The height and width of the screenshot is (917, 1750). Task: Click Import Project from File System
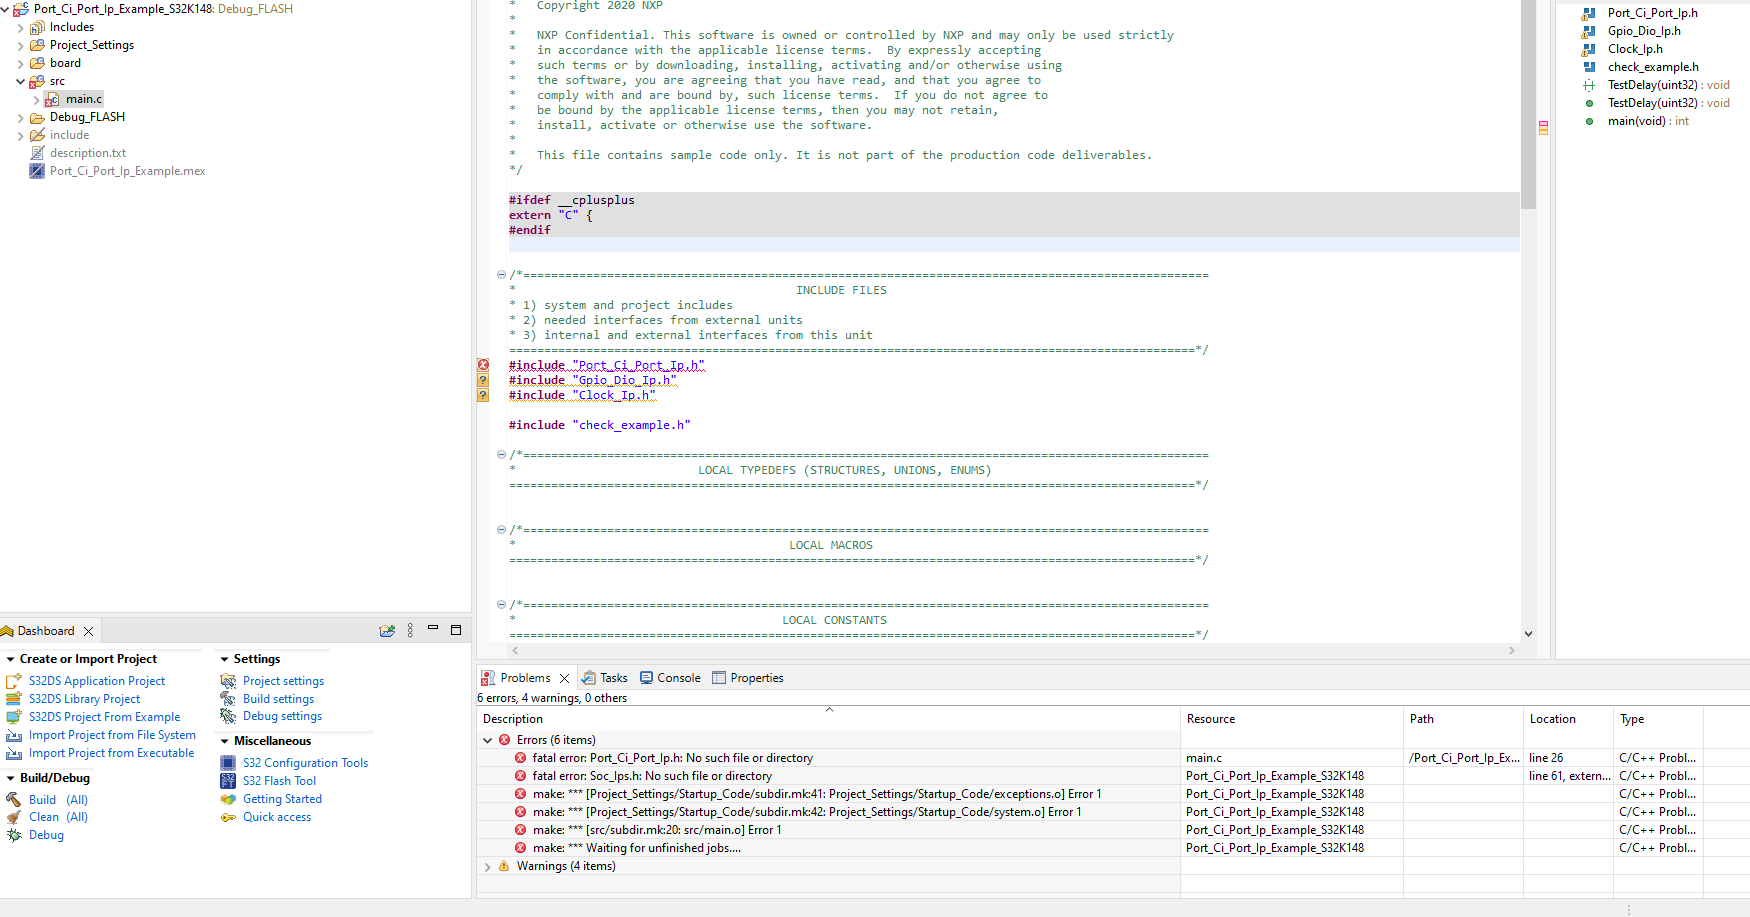112,735
